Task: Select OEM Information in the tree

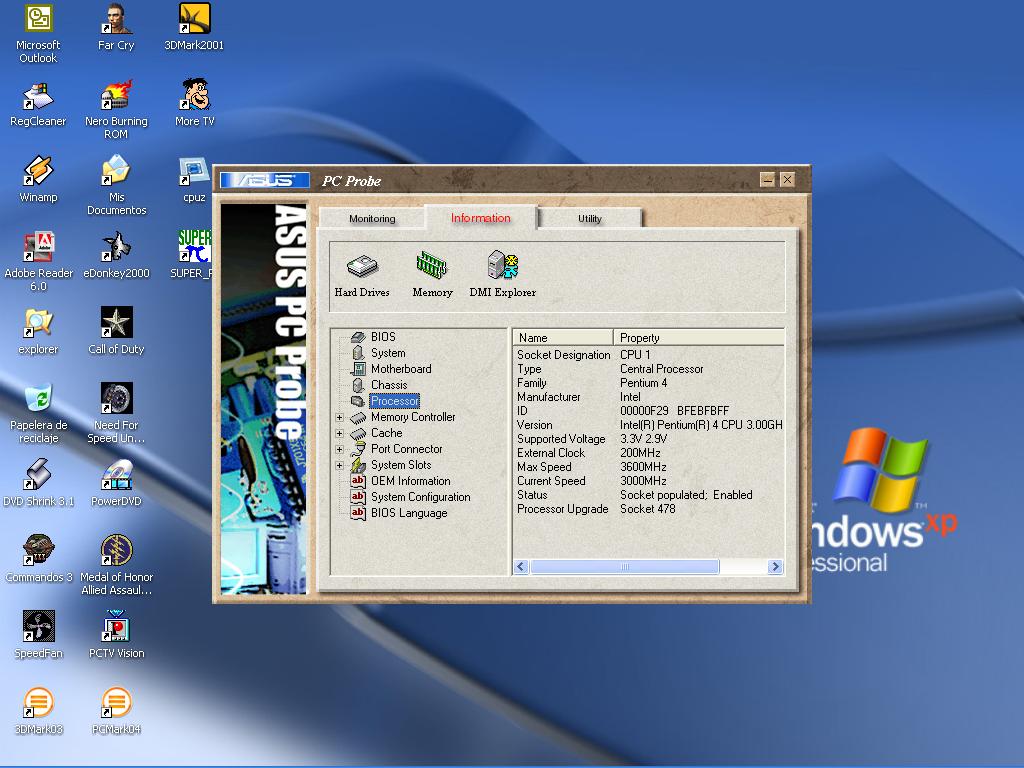Action: point(410,481)
